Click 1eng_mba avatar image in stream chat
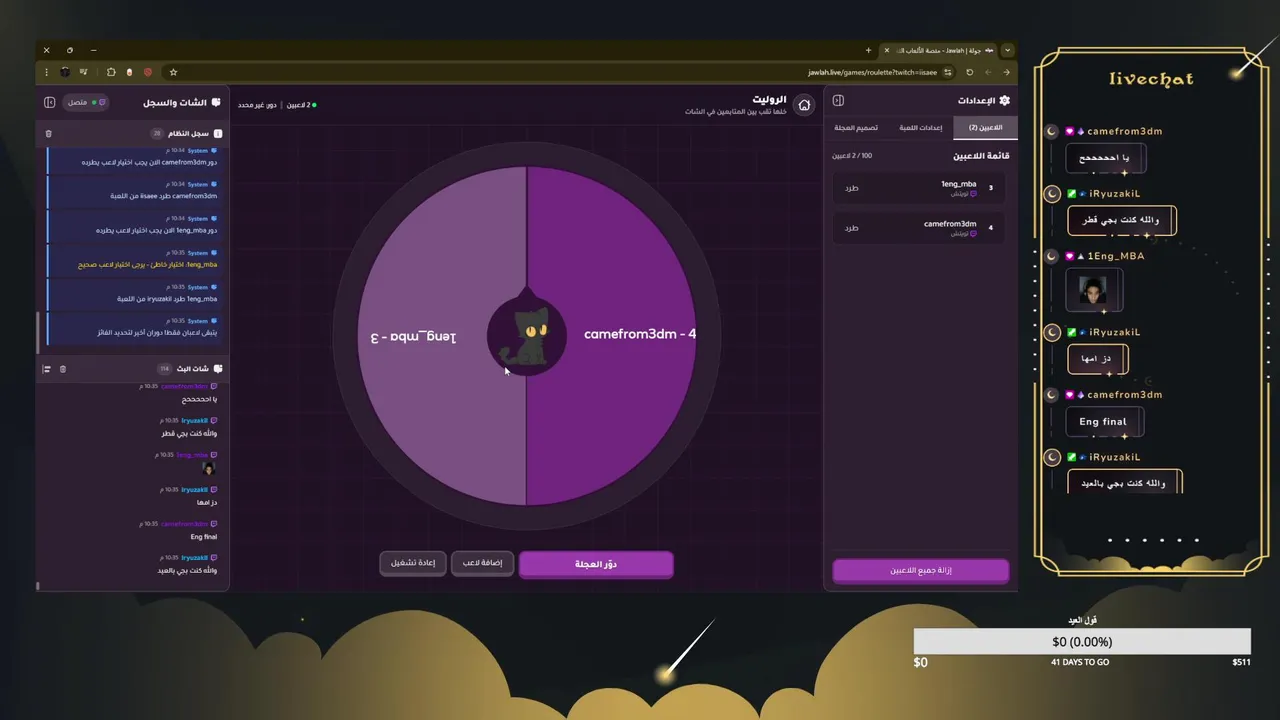The height and width of the screenshot is (720, 1280). [x=209, y=468]
